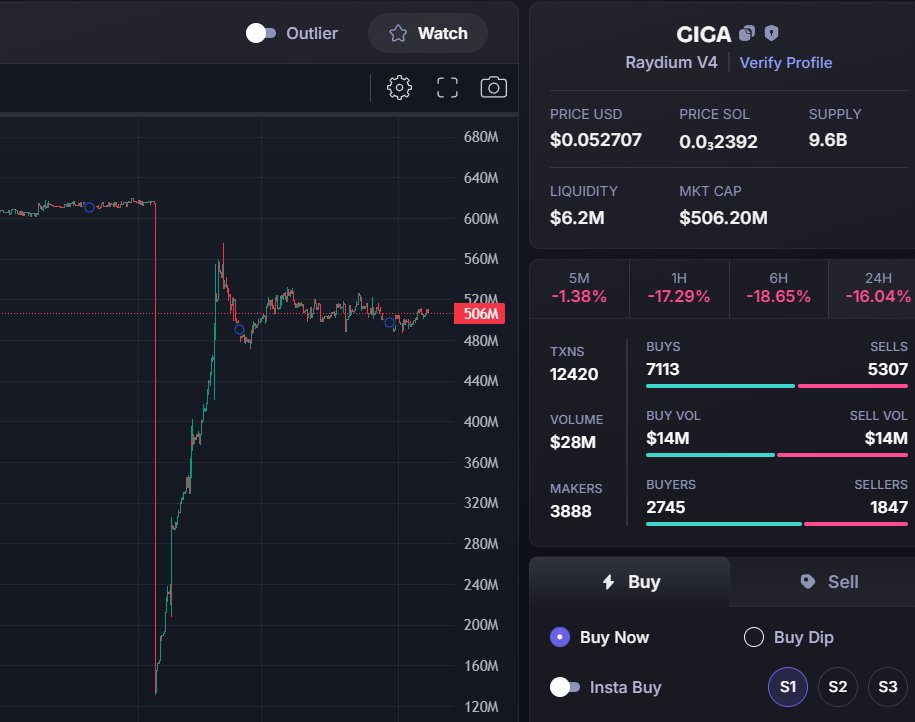The width and height of the screenshot is (915, 722).
Task: Click the $28M volume value
Action: click(x=572, y=442)
